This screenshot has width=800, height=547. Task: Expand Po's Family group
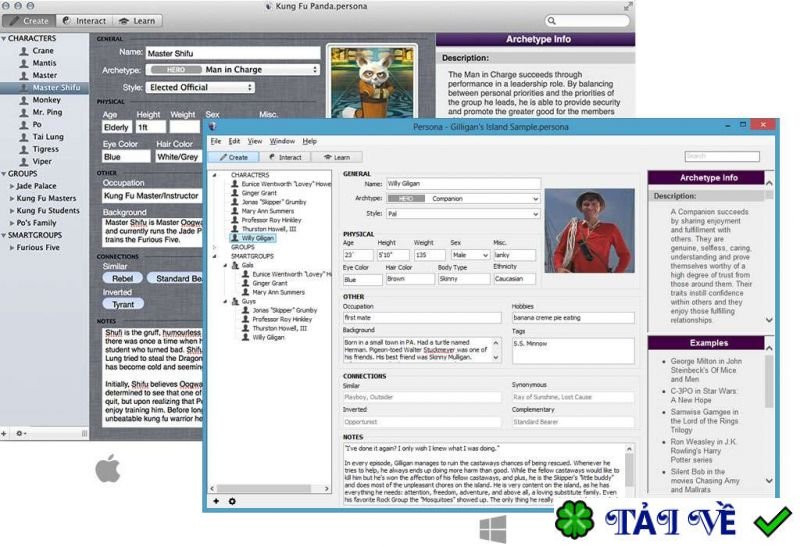tap(12, 223)
